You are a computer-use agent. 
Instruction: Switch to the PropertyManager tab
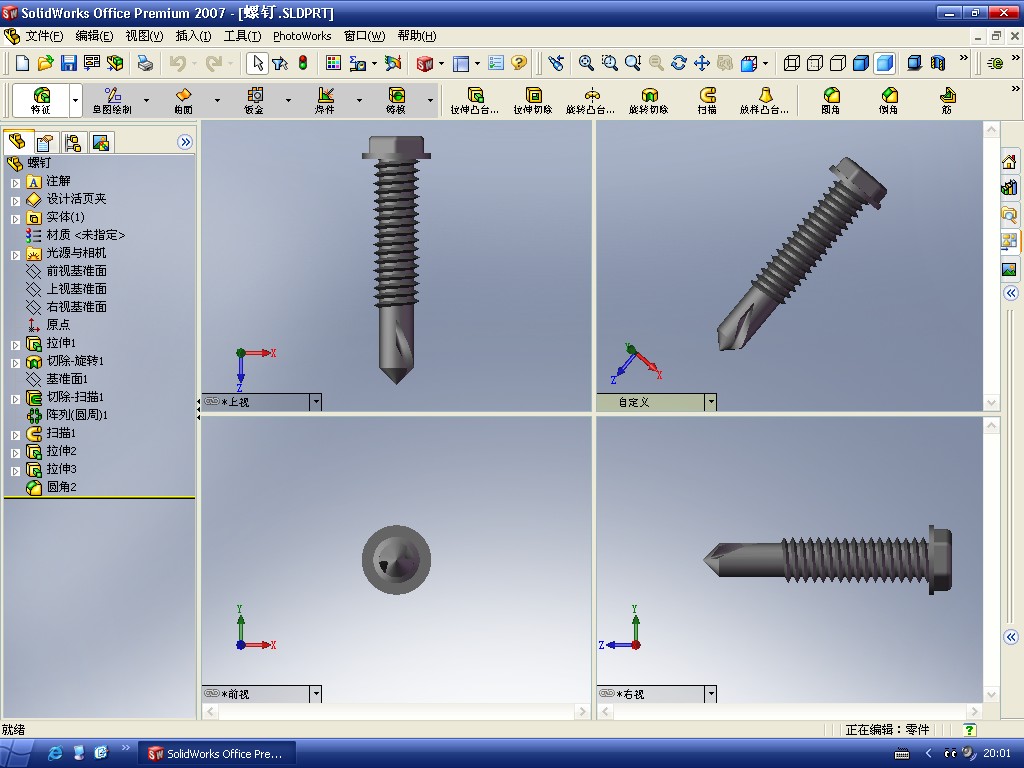pos(45,142)
